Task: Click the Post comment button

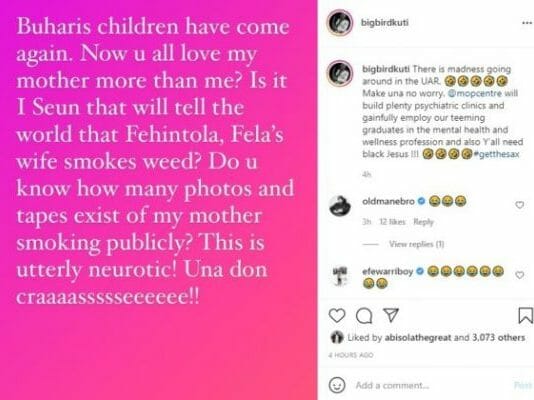Action: point(523,385)
